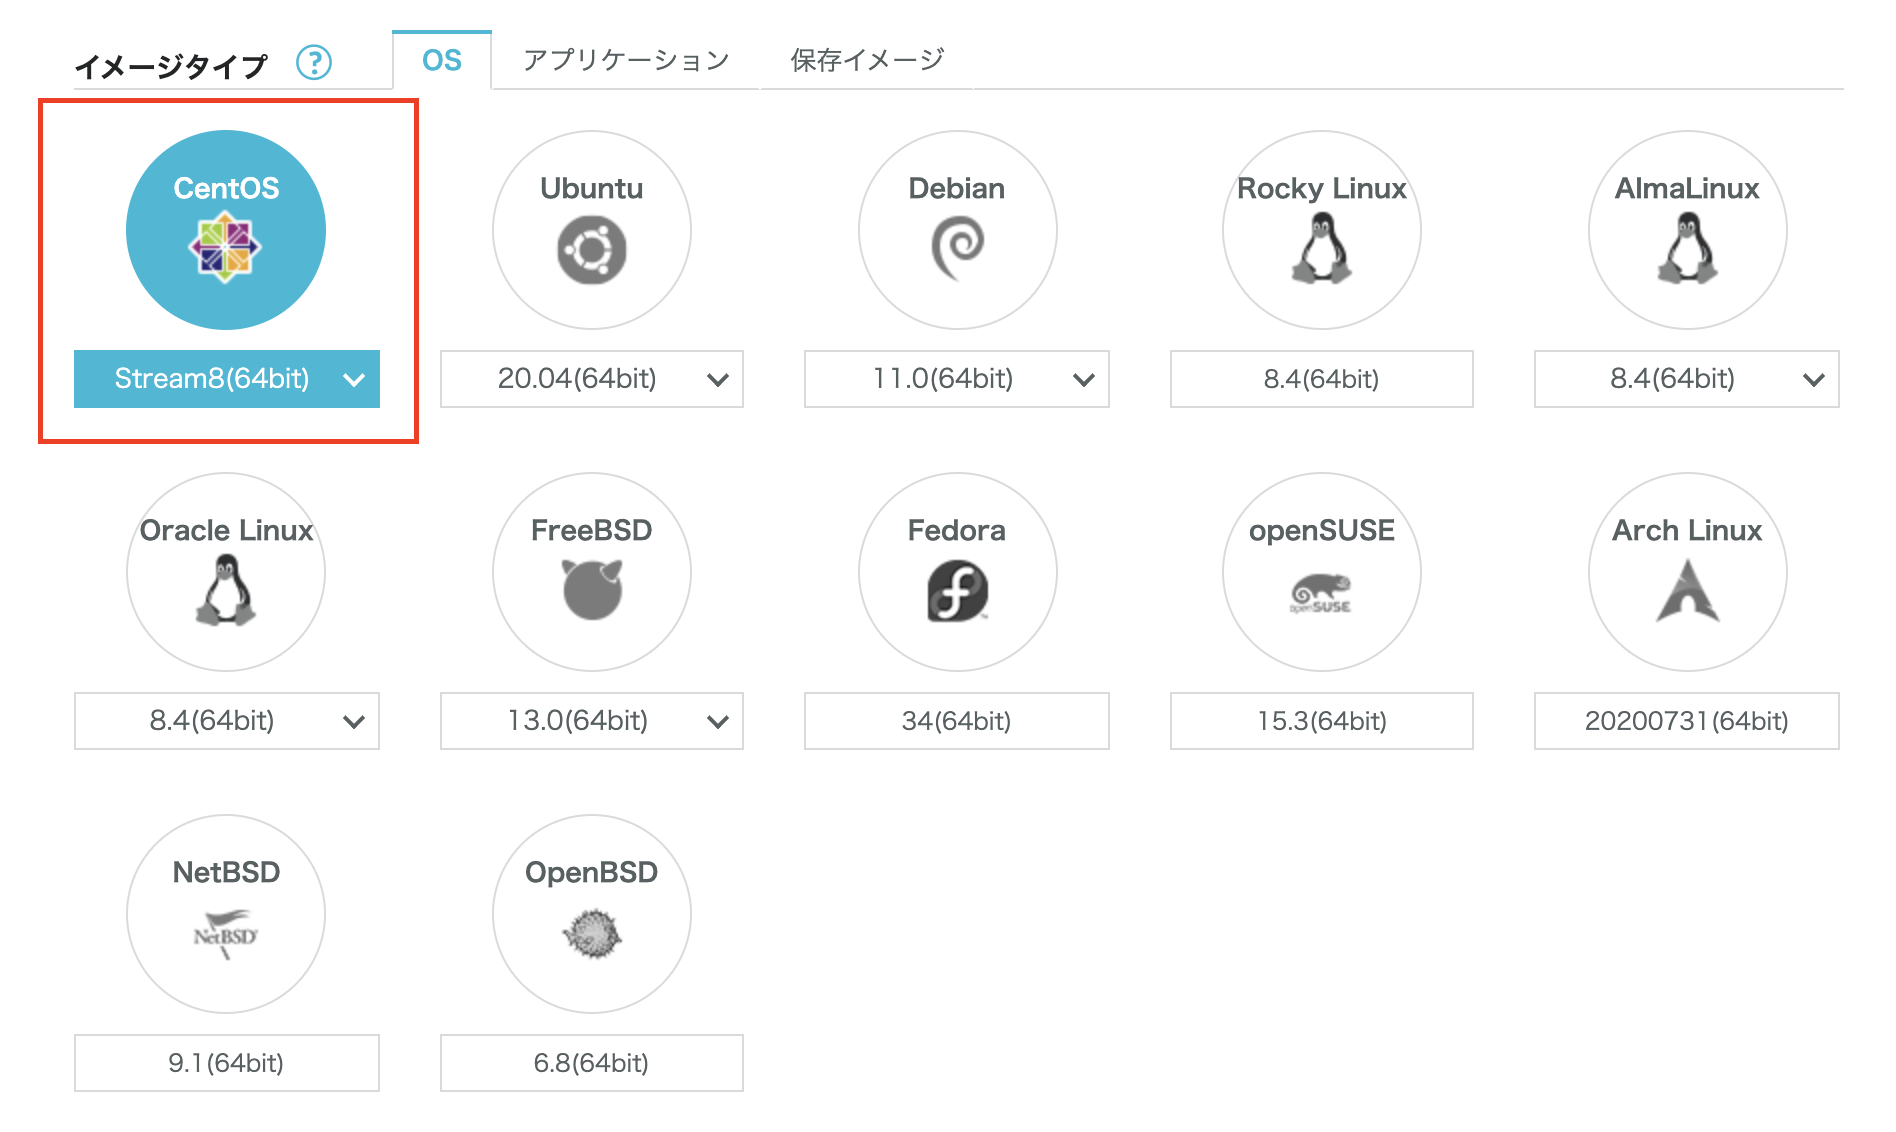Select the CentOS image icon
Screen dimensions: 1896x1132
[x=225, y=229]
